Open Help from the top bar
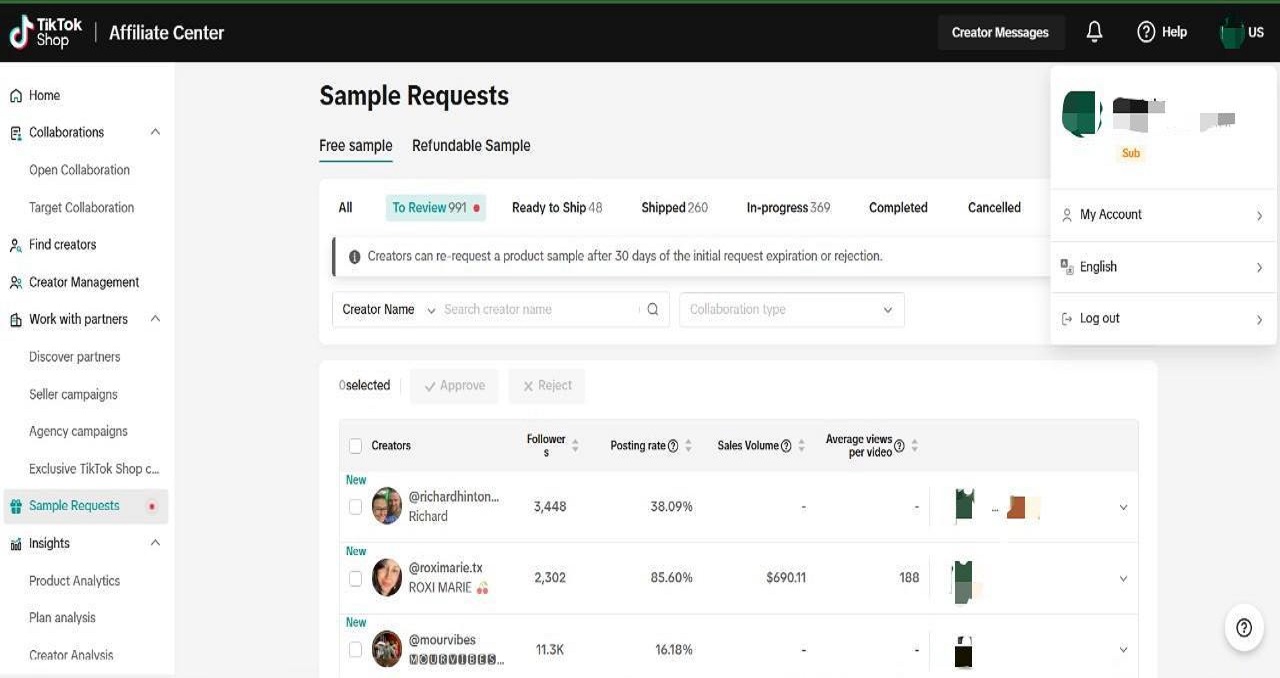The height and width of the screenshot is (678, 1280). 1162,32
